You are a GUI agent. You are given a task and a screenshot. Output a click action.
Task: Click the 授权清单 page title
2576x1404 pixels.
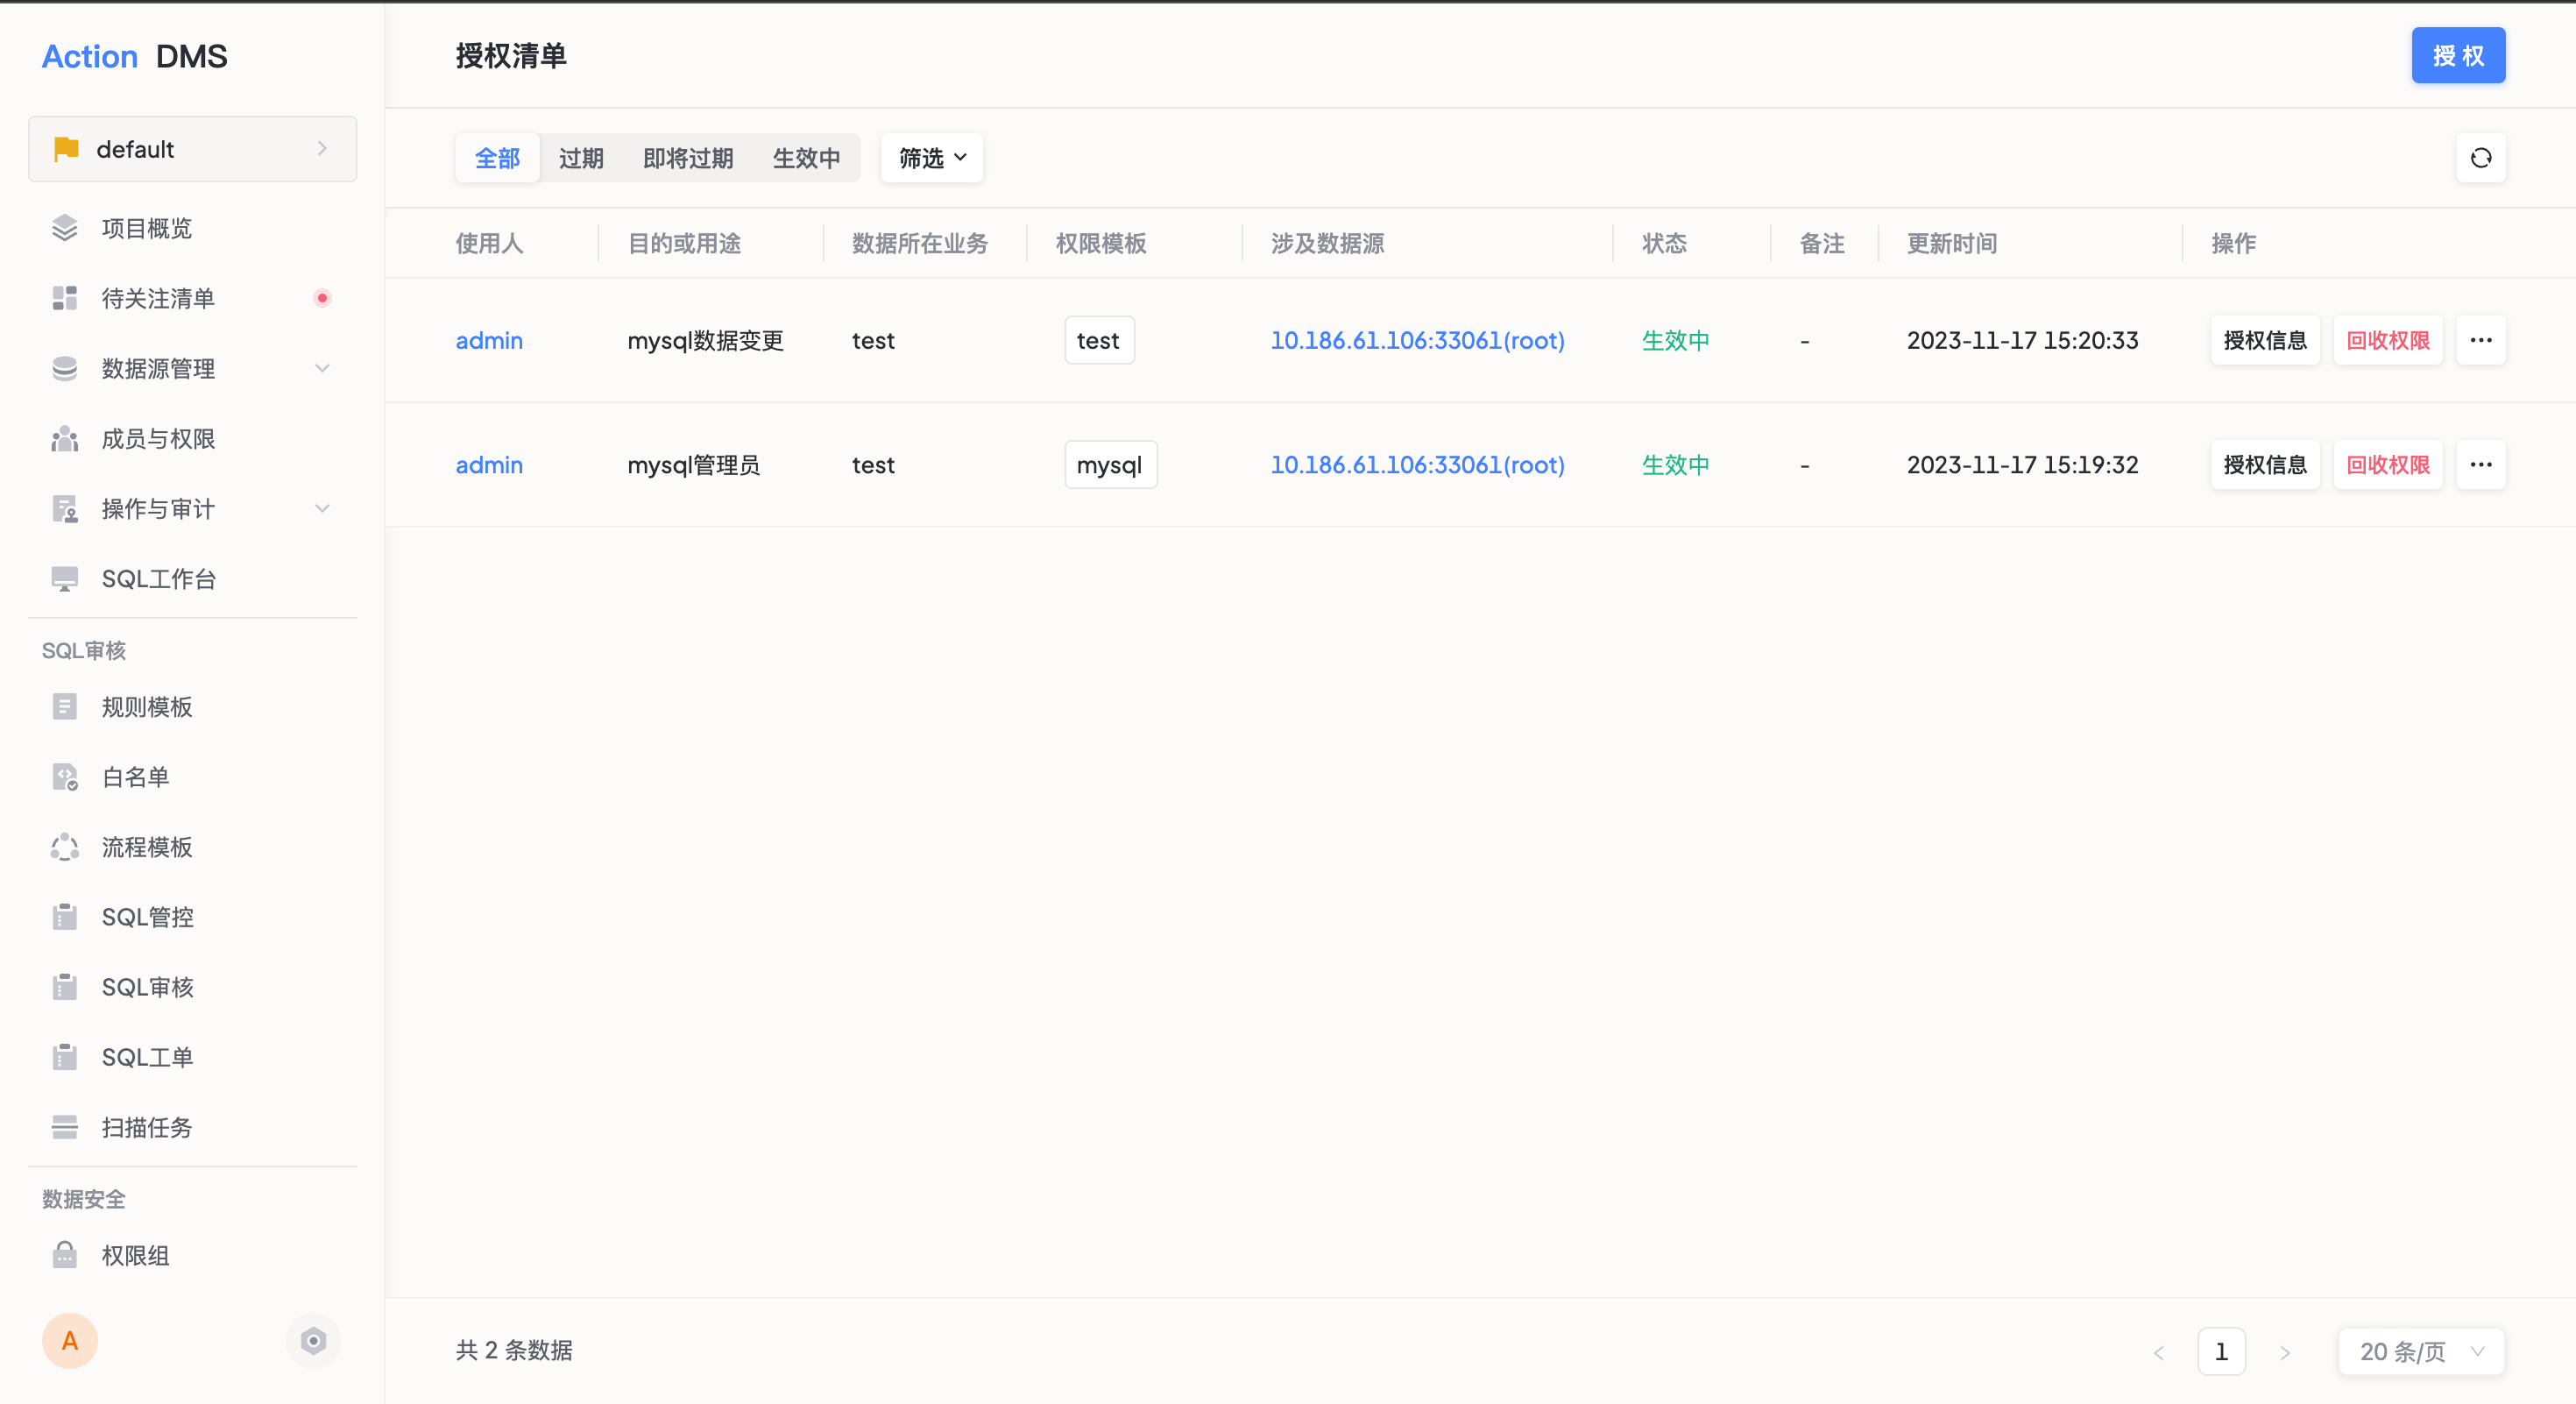coord(511,56)
